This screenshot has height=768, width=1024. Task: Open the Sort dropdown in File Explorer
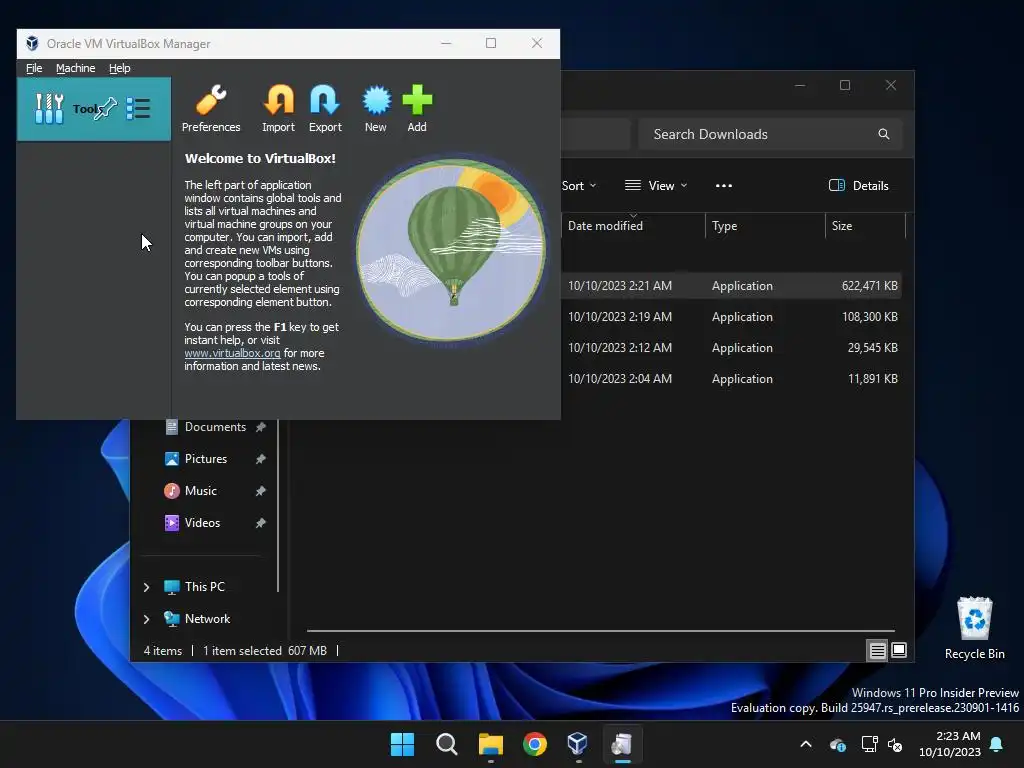point(579,186)
